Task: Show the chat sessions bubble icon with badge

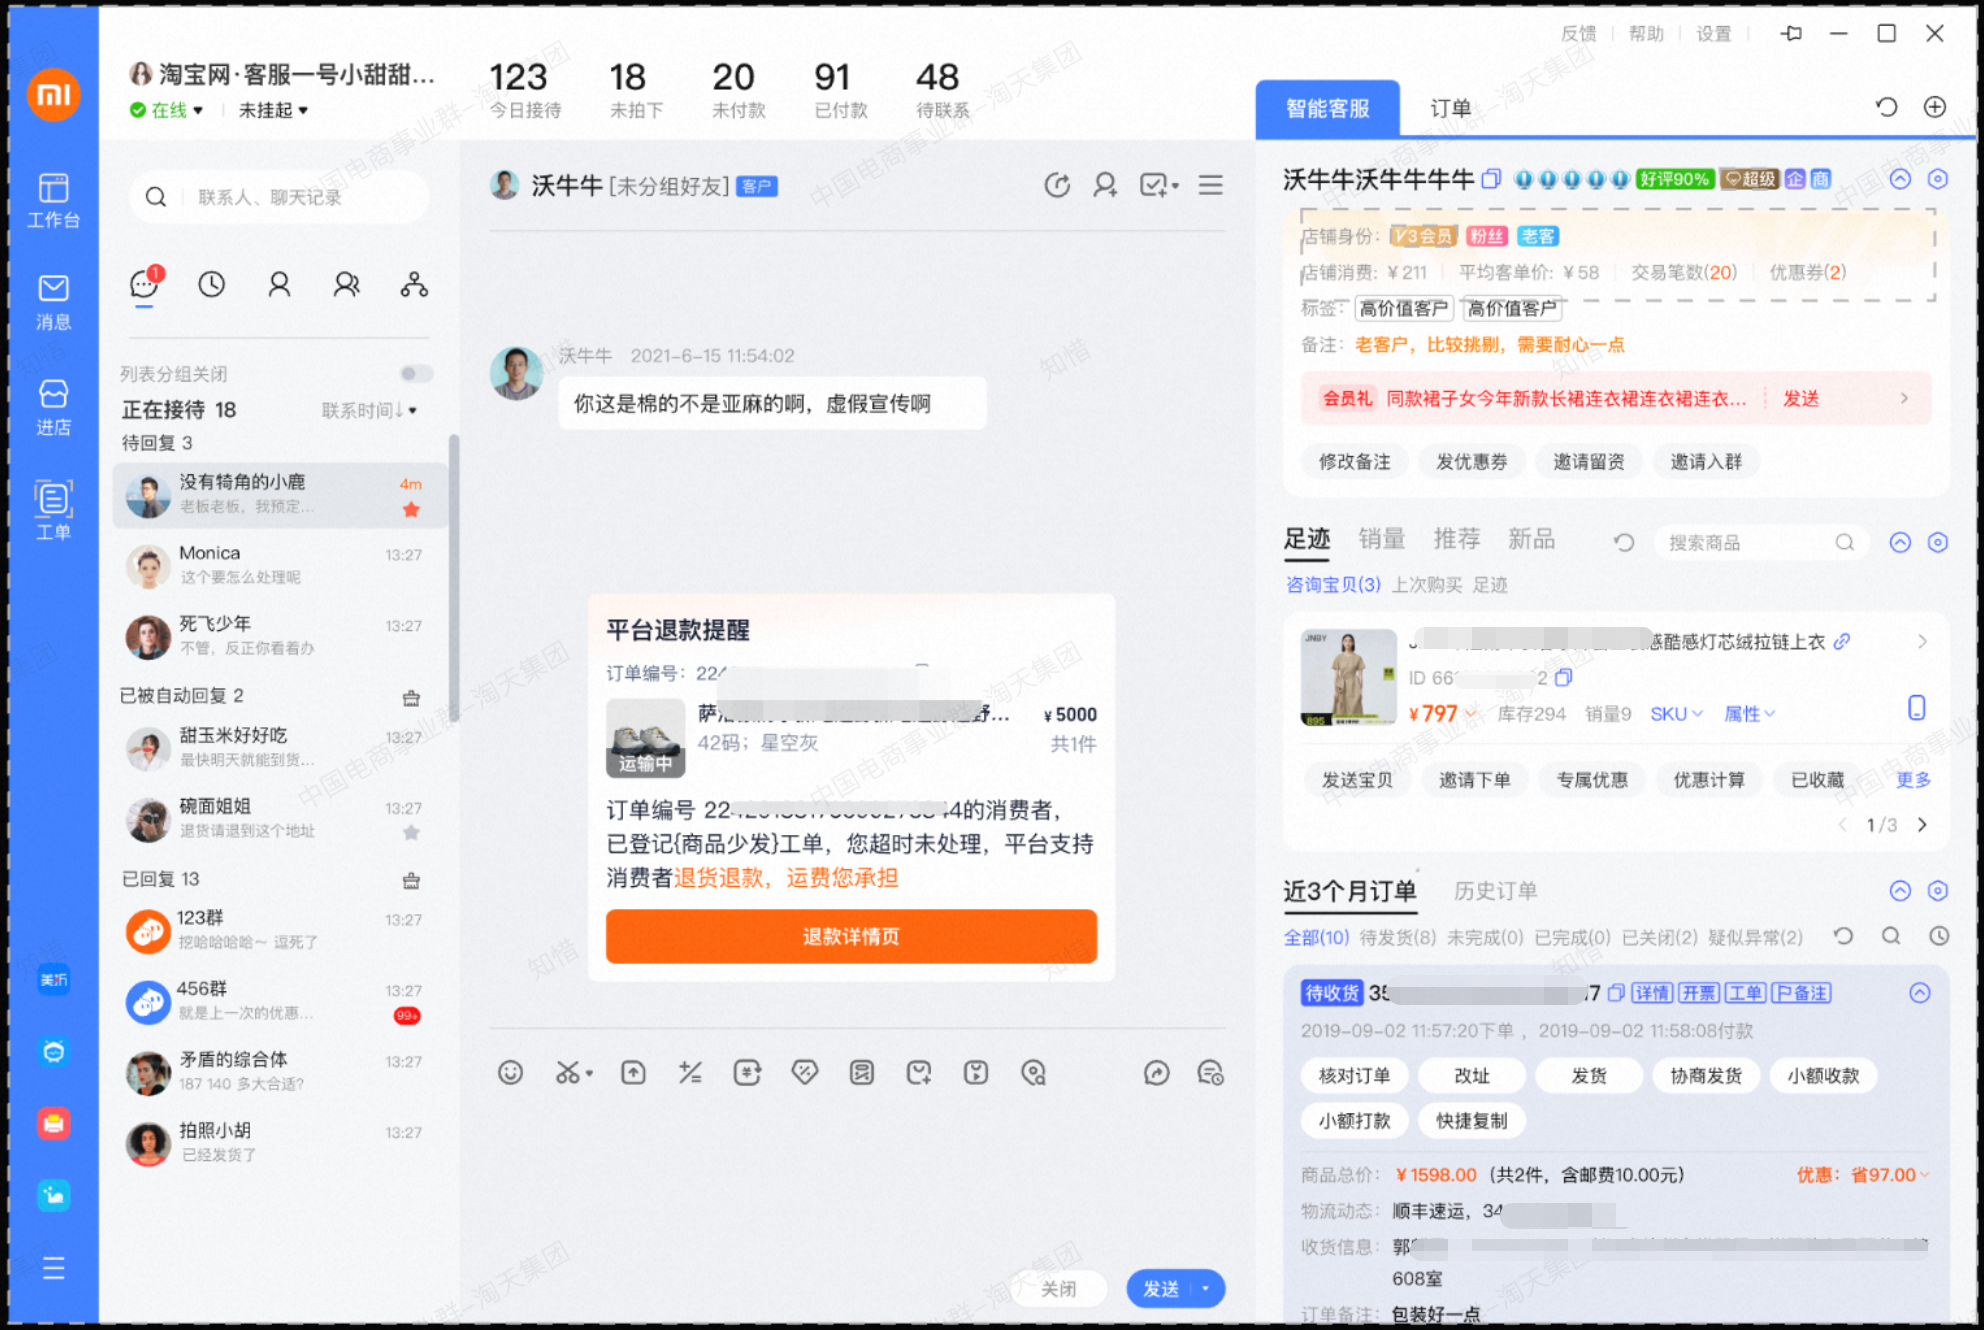Action: pyautogui.click(x=145, y=284)
